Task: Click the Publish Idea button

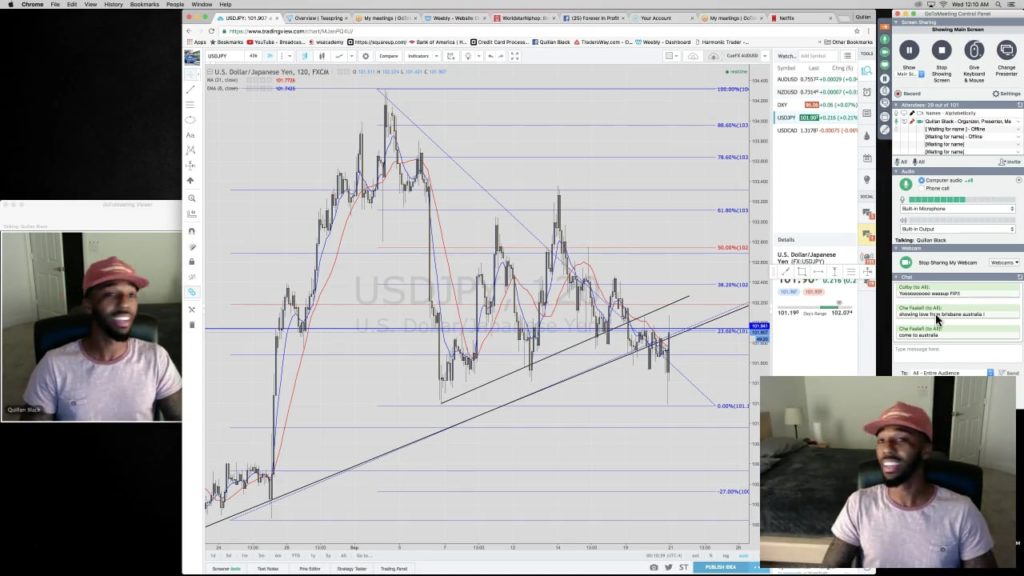Action: 720,568
